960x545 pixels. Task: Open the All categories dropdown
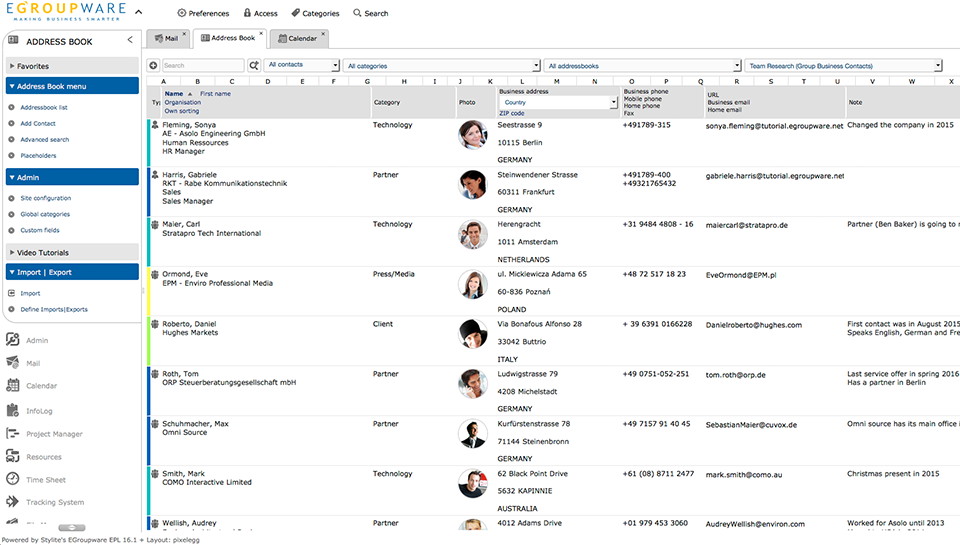pyautogui.click(x=441, y=66)
